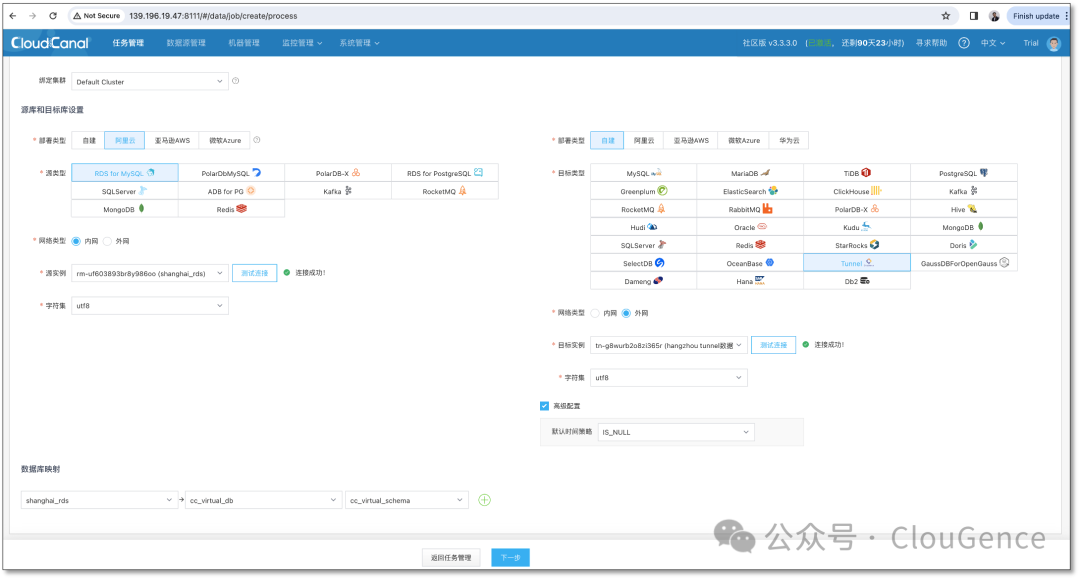Image resolution: width=1080 pixels, height=581 pixels.
Task: Expand 监控管理 menu
Action: [302, 43]
